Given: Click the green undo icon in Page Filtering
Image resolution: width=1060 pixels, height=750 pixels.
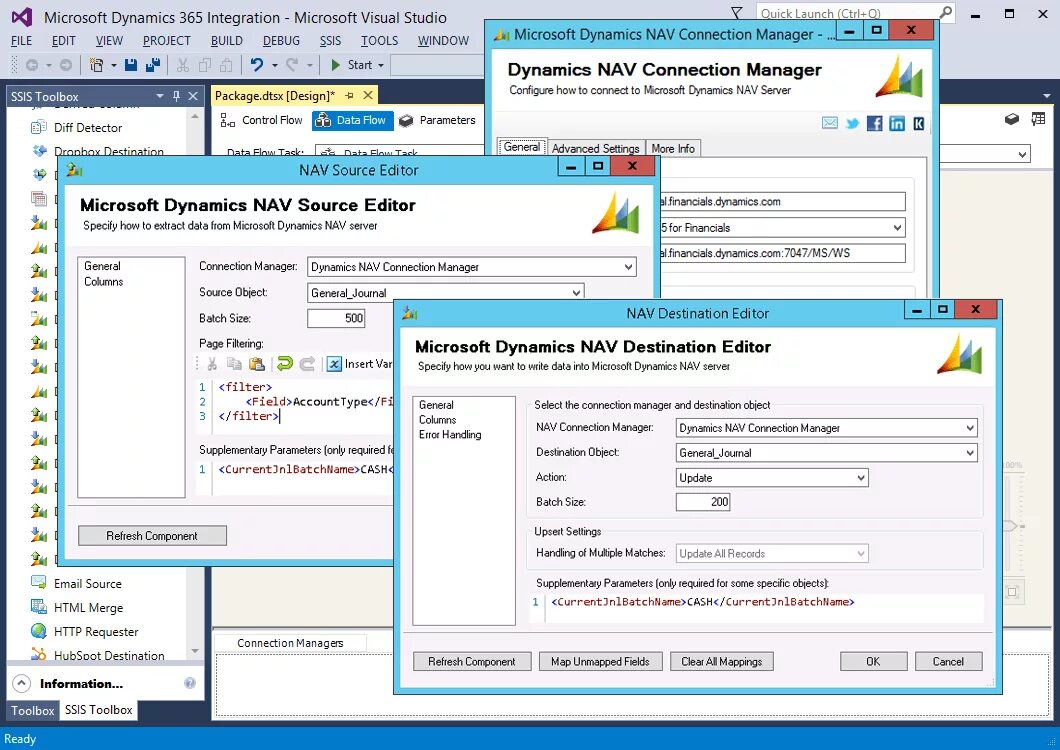Looking at the screenshot, I should [x=285, y=364].
